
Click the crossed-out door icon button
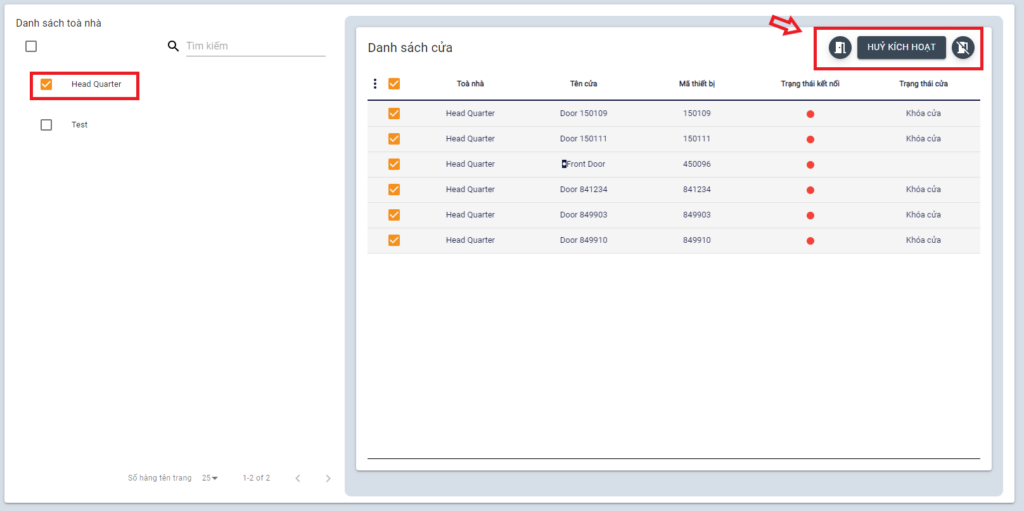click(x=962, y=47)
